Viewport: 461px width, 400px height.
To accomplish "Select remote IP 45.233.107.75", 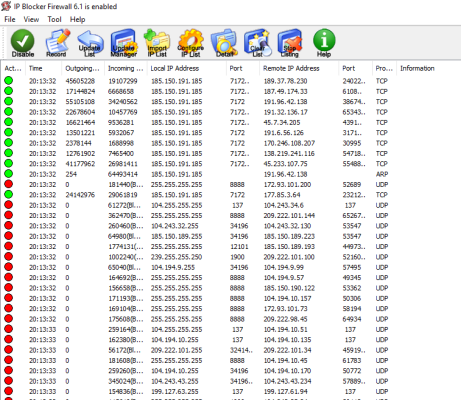I will (x=285, y=164).
